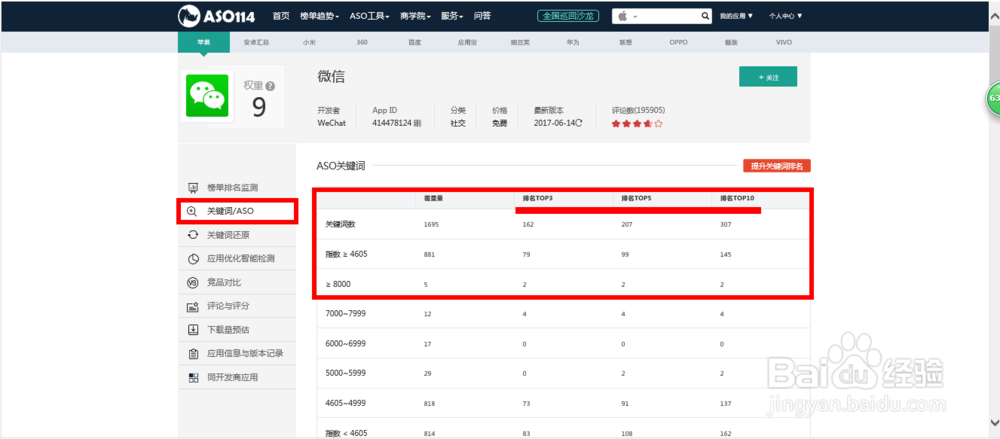Open 问答 in the top nav
1000x439 pixels.
(482, 16)
